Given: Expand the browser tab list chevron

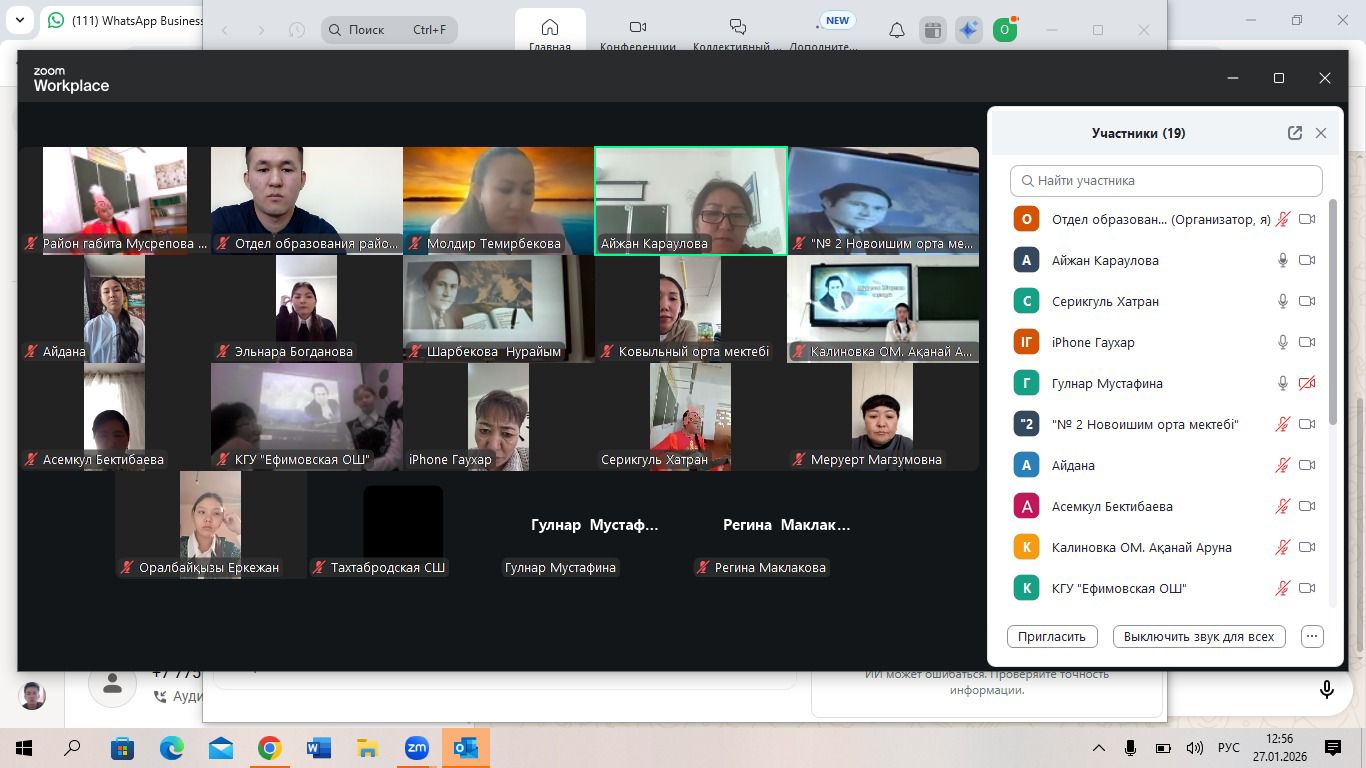Looking at the screenshot, I should pos(21,20).
